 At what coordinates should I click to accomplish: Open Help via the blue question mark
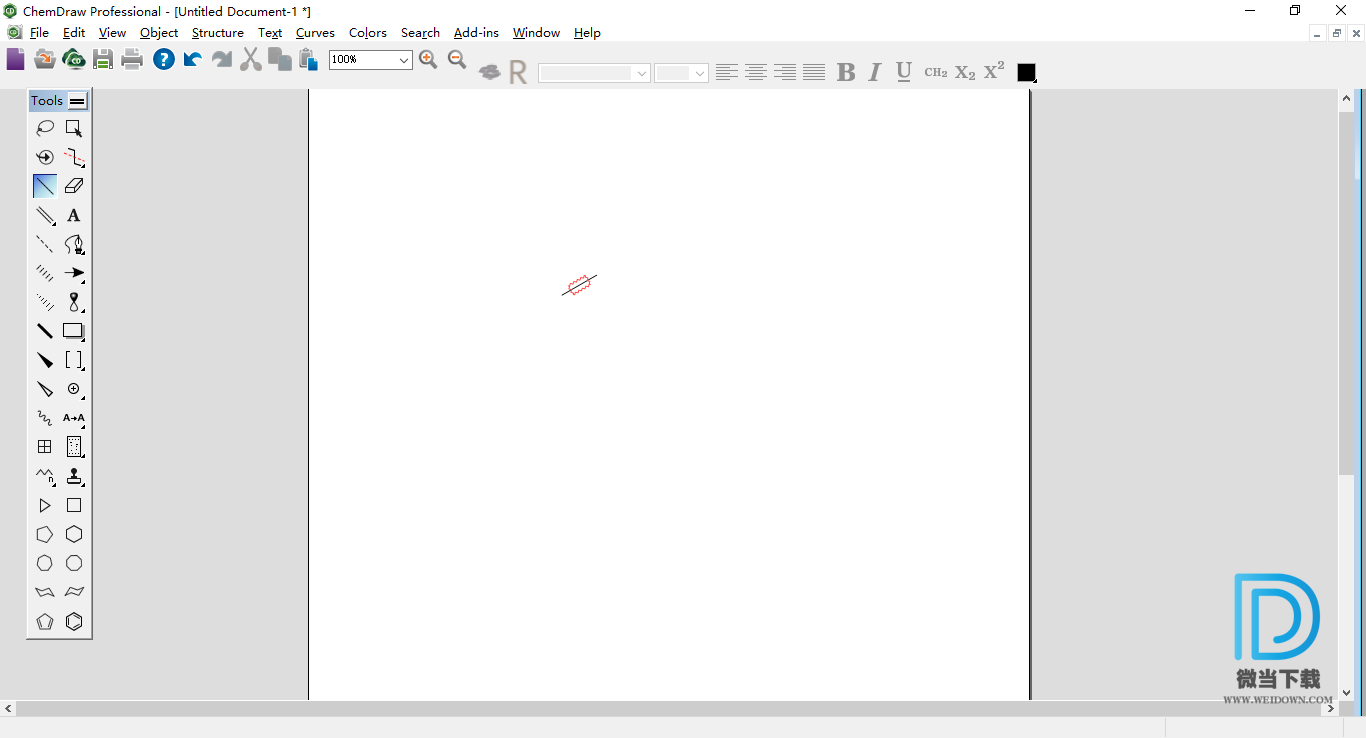point(164,60)
